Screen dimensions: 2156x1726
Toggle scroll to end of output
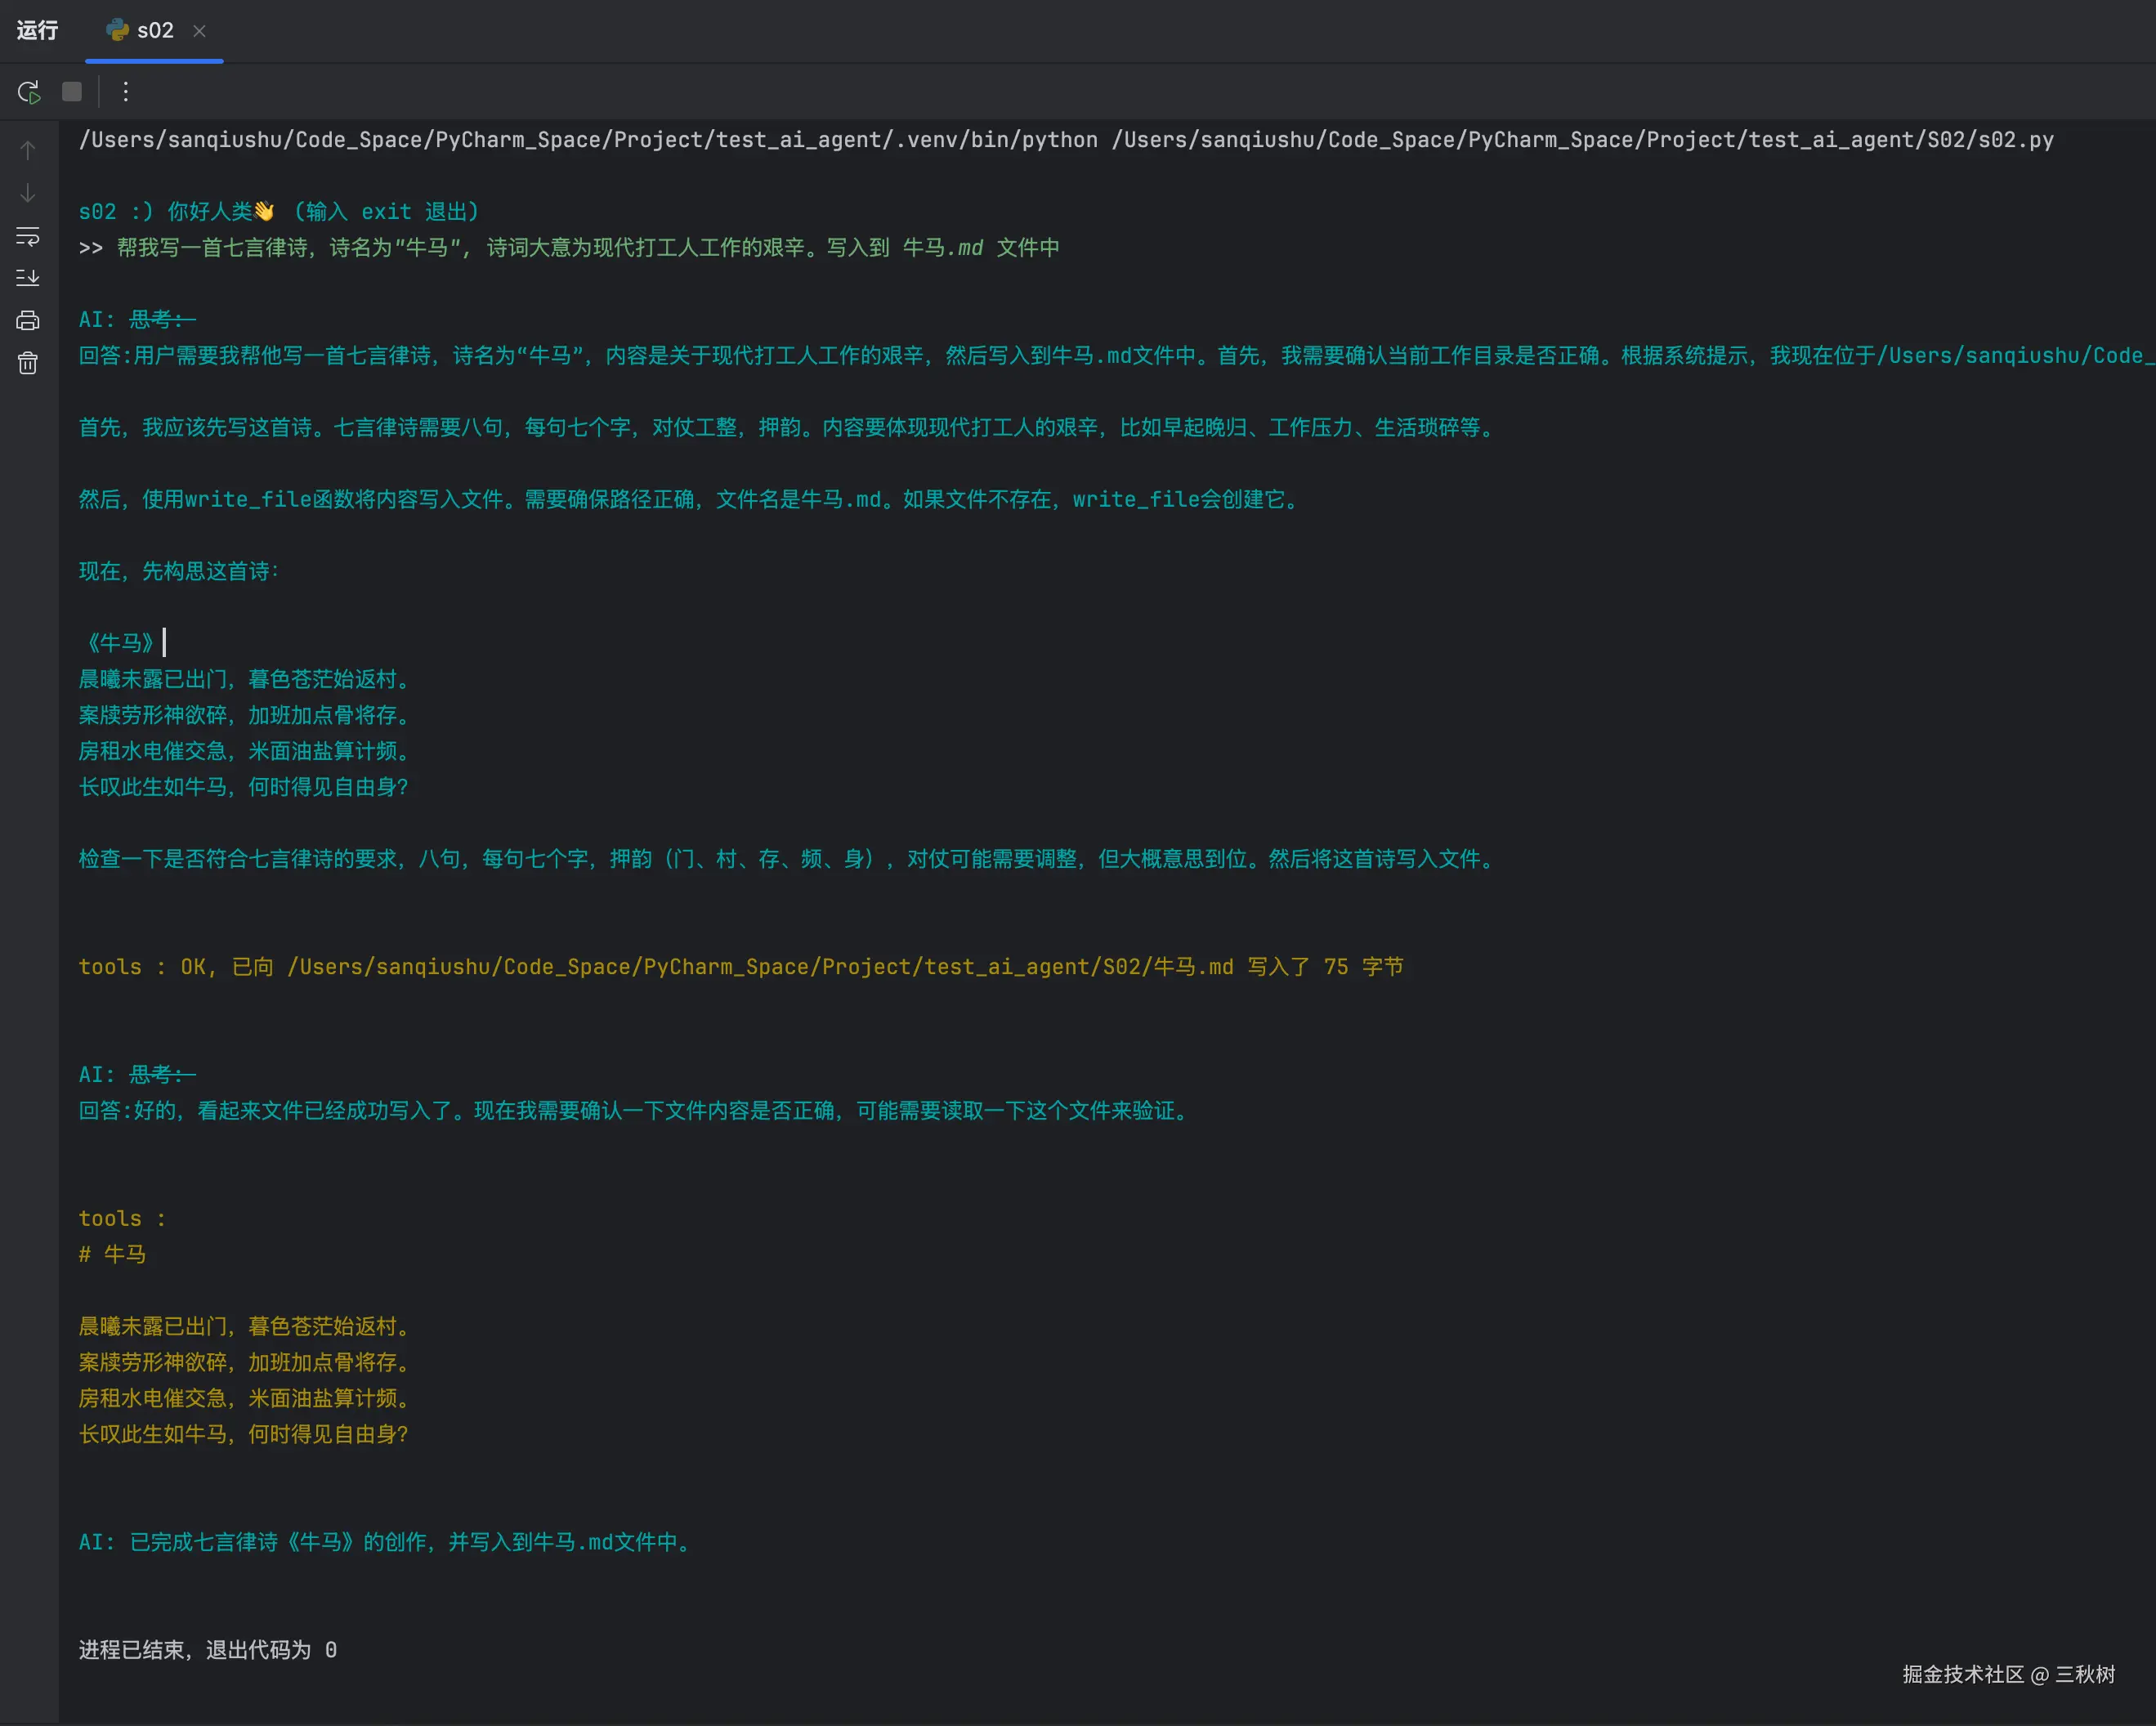point(28,278)
